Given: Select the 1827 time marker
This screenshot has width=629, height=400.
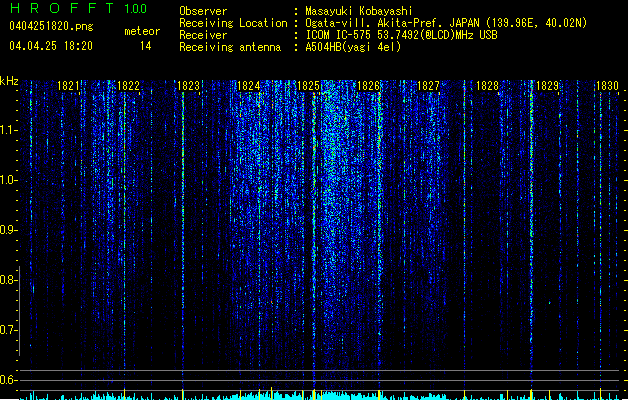Looking at the screenshot, I should click(x=428, y=85).
